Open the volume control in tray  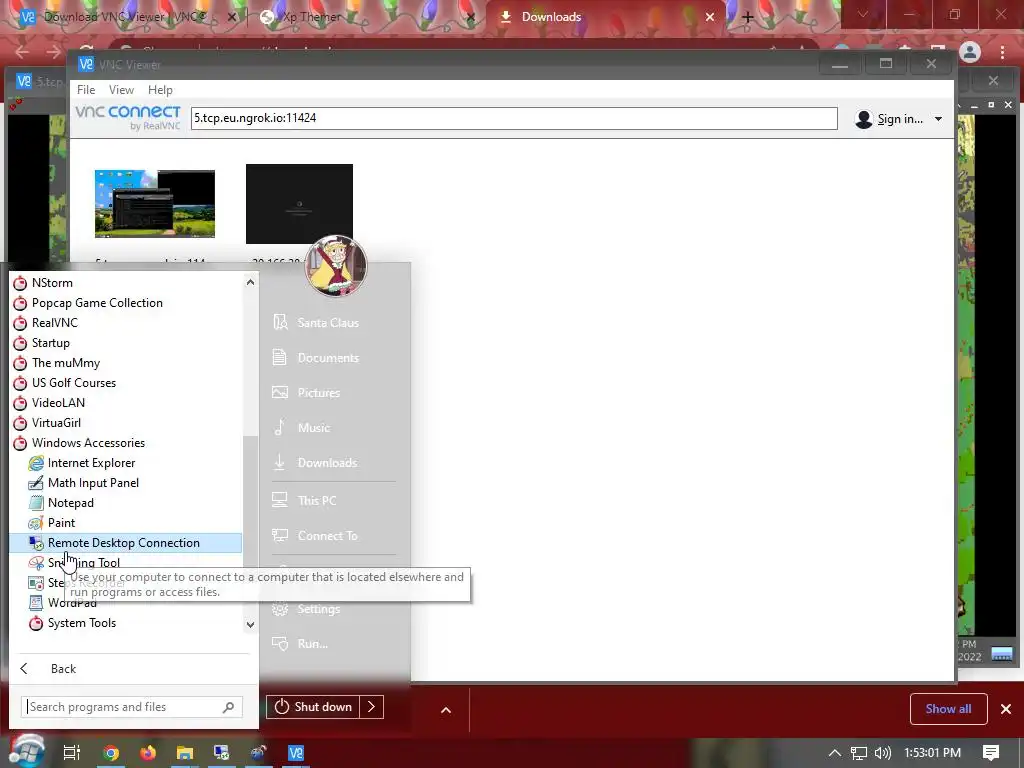(883, 753)
